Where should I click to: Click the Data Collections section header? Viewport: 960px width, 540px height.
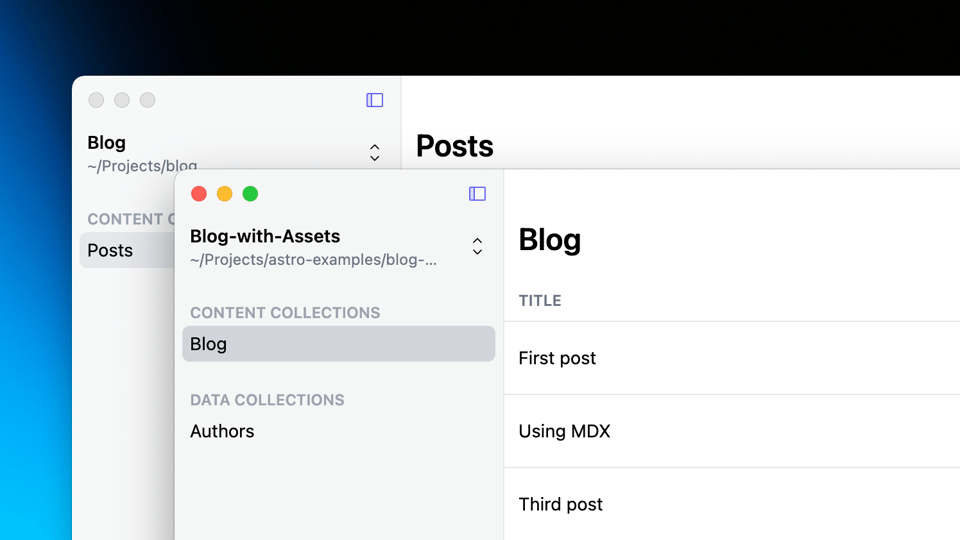click(x=267, y=400)
